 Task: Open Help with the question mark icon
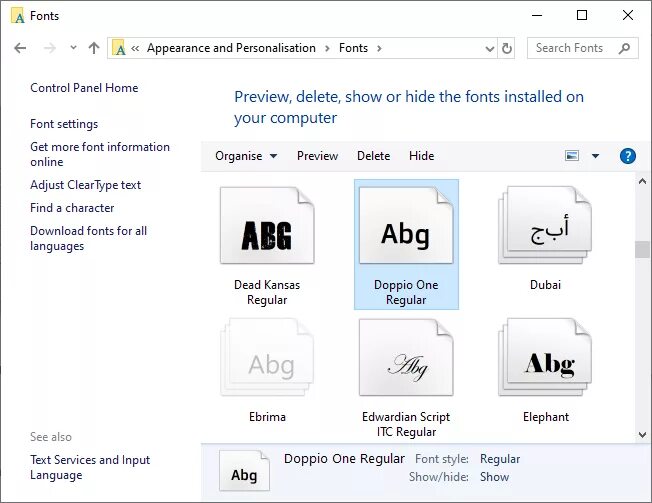pyautogui.click(x=627, y=156)
